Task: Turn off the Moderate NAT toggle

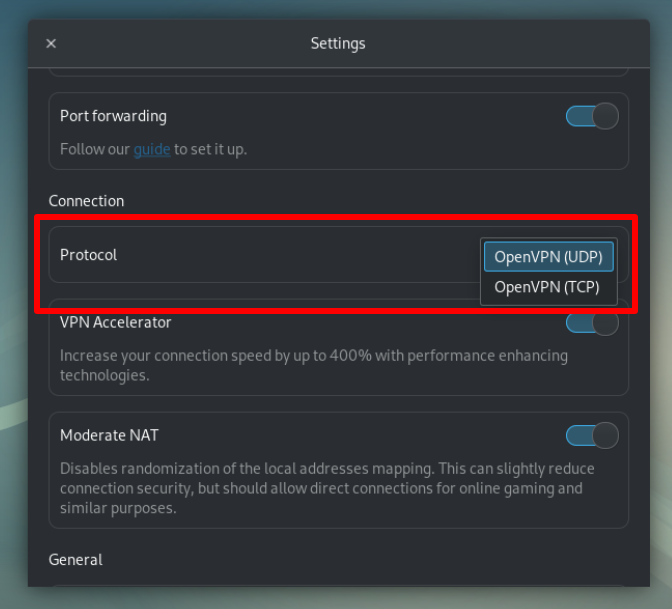Action: pos(592,435)
